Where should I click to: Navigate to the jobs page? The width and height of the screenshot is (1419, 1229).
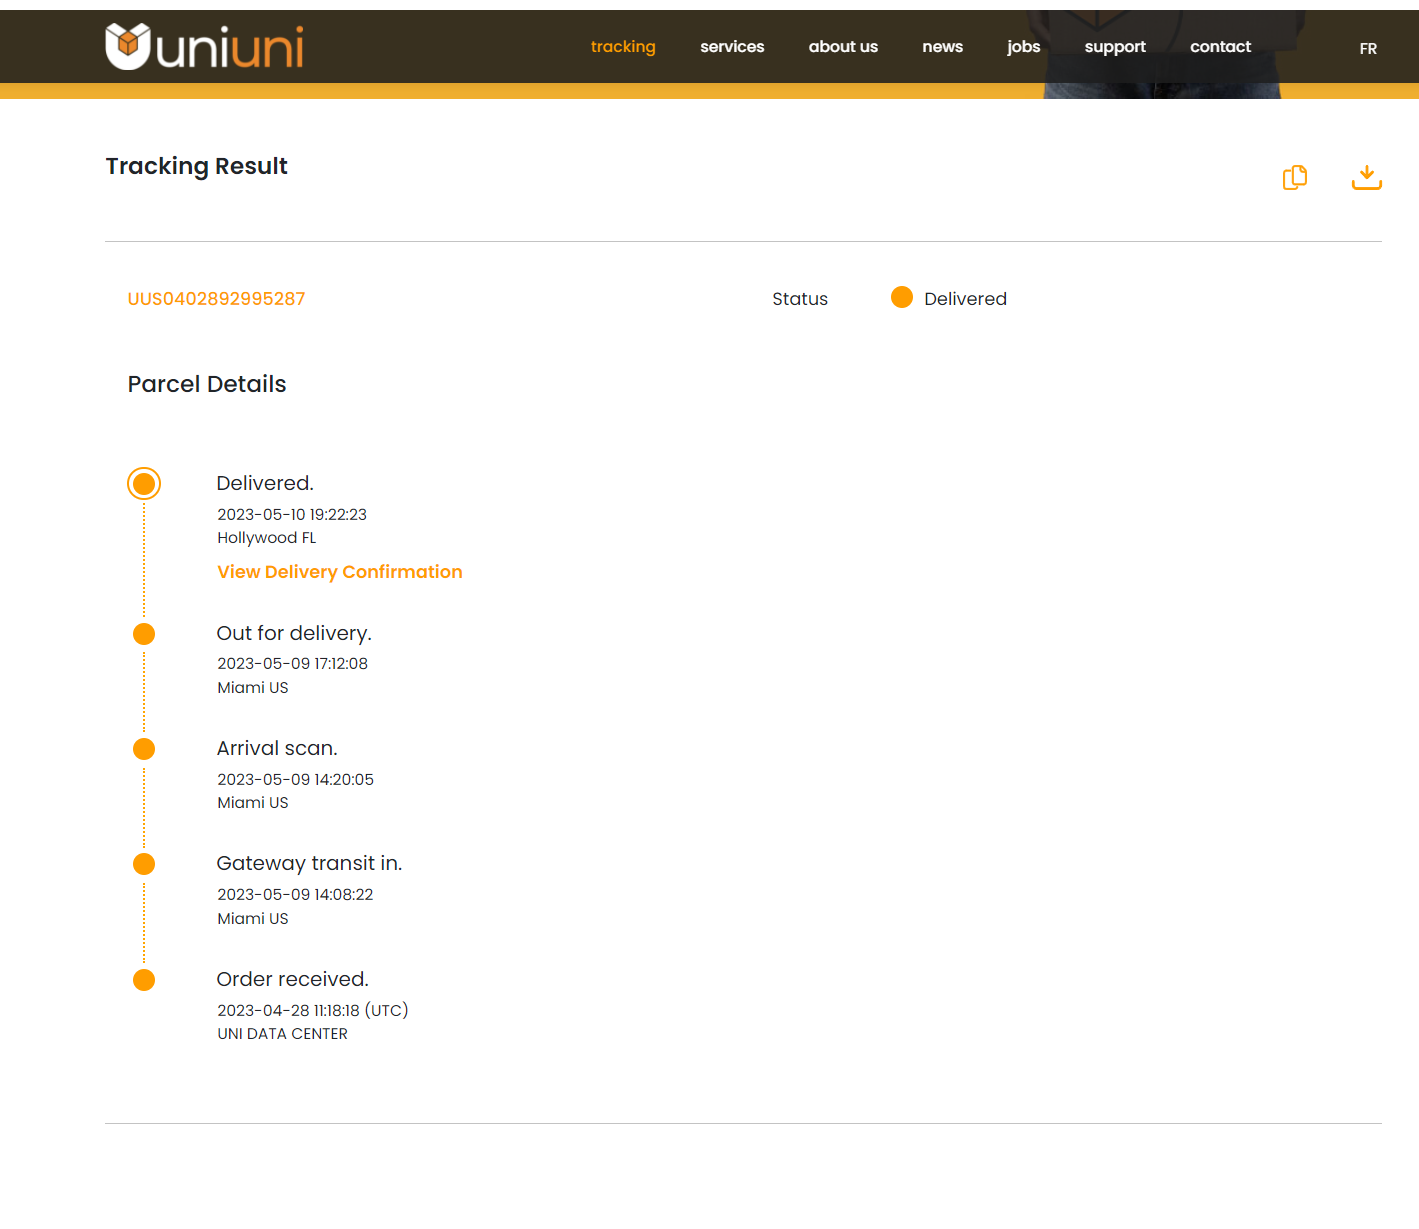point(1023,47)
